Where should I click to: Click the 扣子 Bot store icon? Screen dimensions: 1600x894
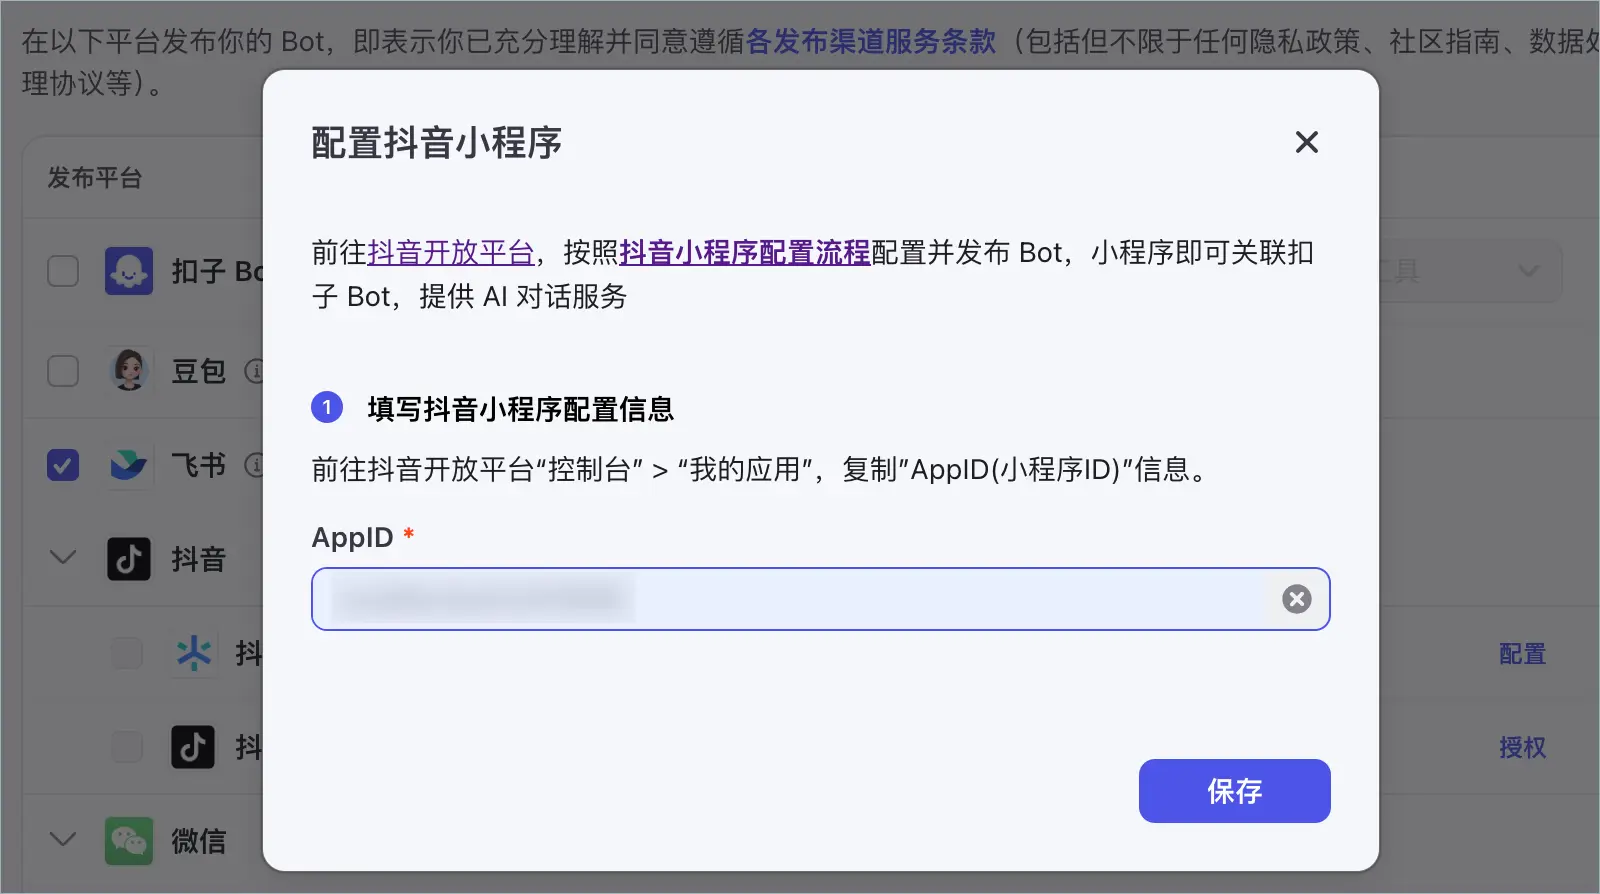coord(129,271)
